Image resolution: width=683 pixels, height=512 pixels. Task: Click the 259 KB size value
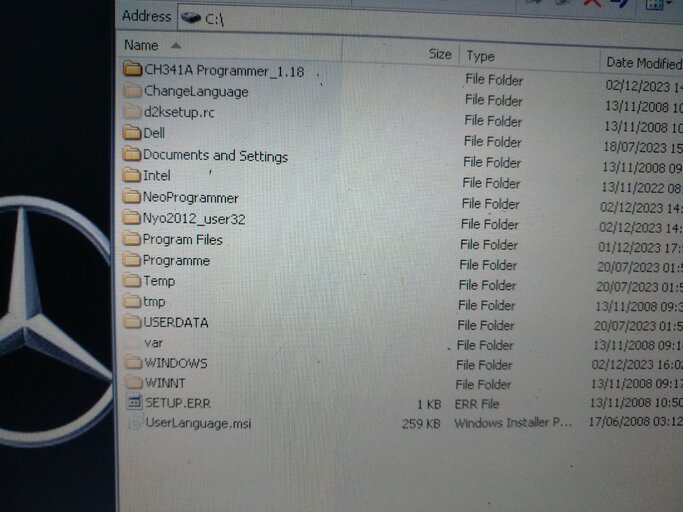click(421, 424)
